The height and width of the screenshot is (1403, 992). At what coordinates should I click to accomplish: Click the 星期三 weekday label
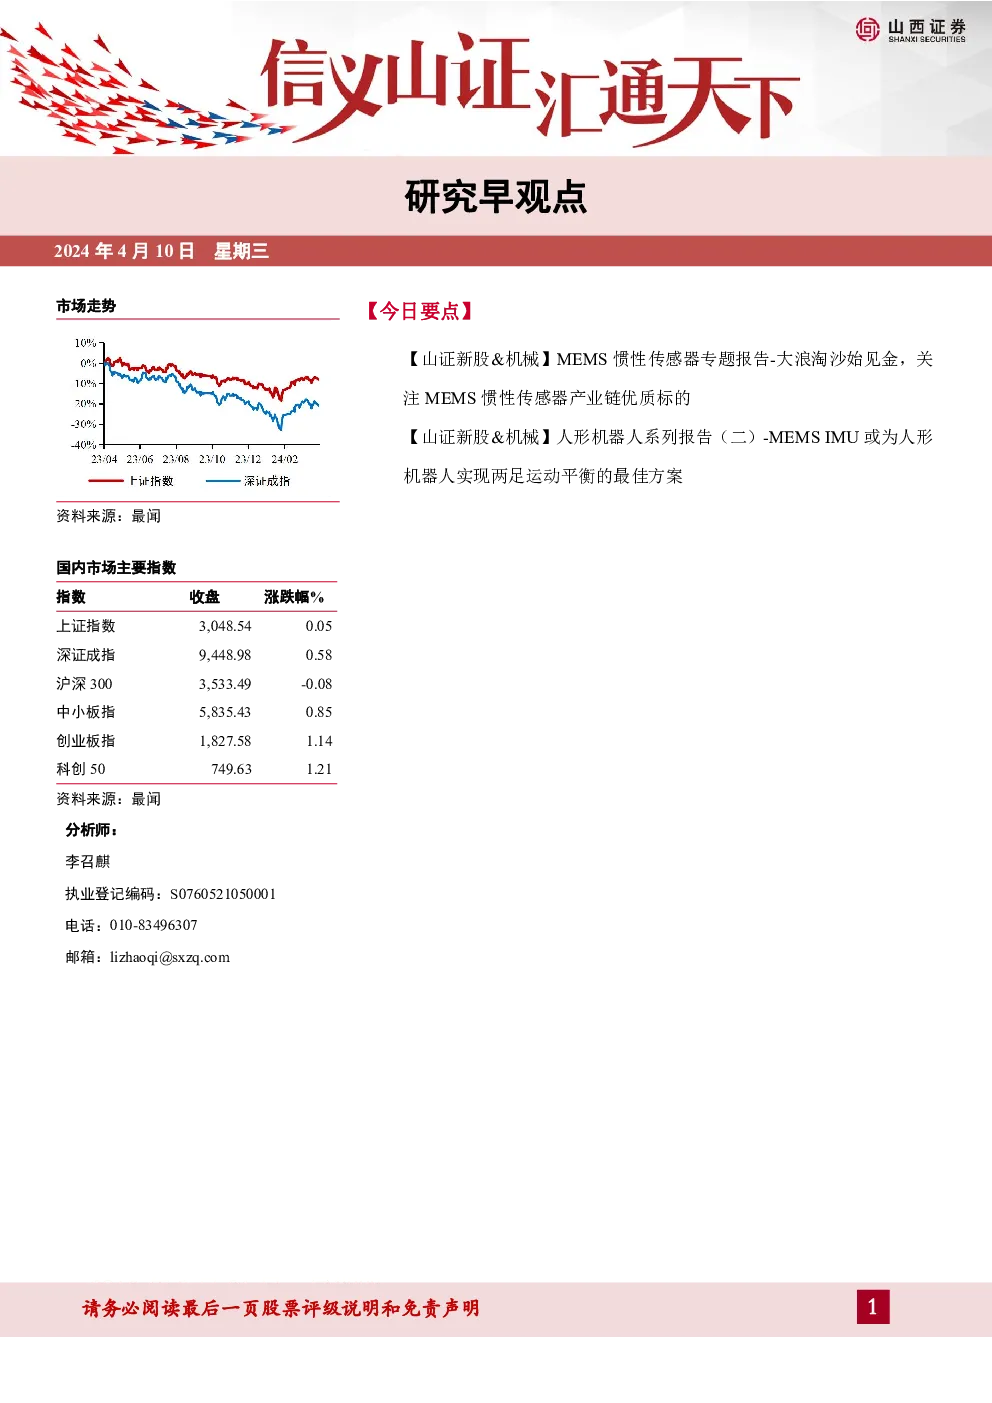[x=241, y=251]
